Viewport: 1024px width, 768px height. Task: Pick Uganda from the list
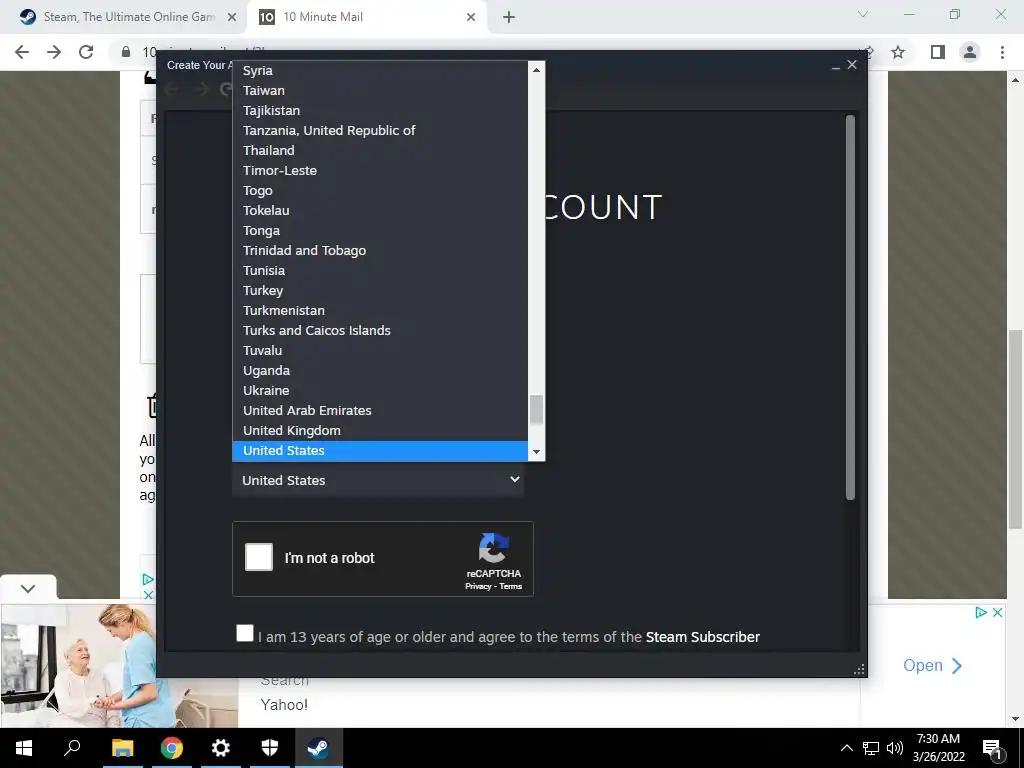point(380,370)
